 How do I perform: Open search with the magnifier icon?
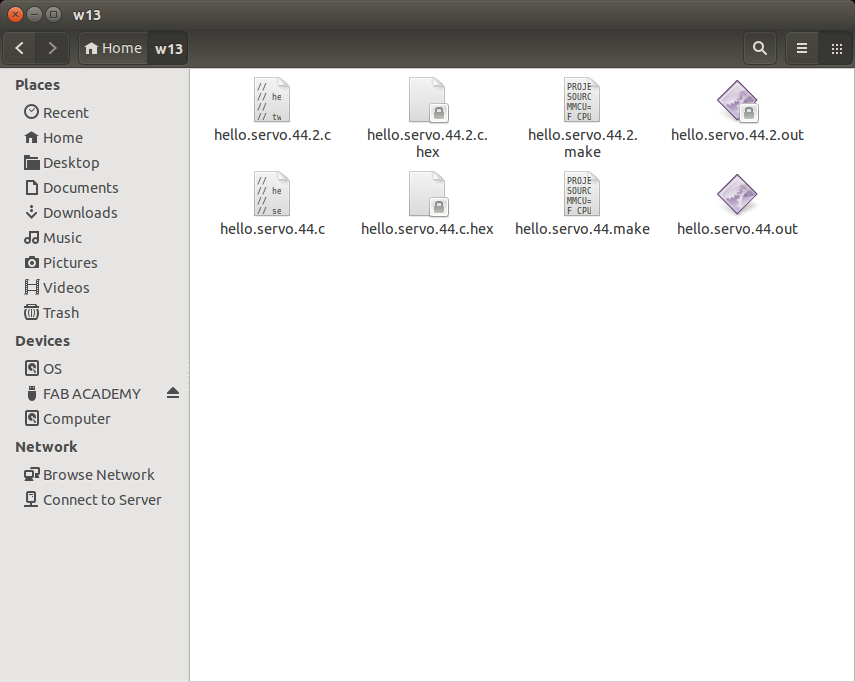coord(760,49)
